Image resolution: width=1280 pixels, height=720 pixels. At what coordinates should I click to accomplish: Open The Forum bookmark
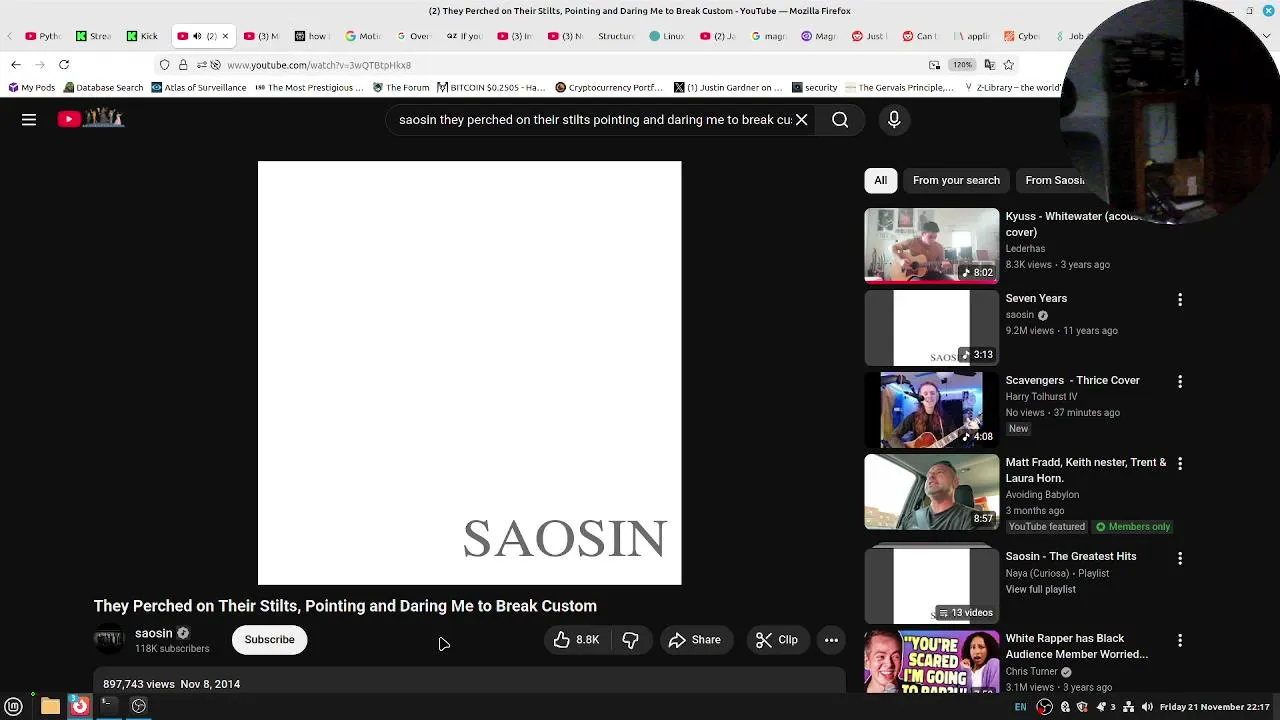401,88
